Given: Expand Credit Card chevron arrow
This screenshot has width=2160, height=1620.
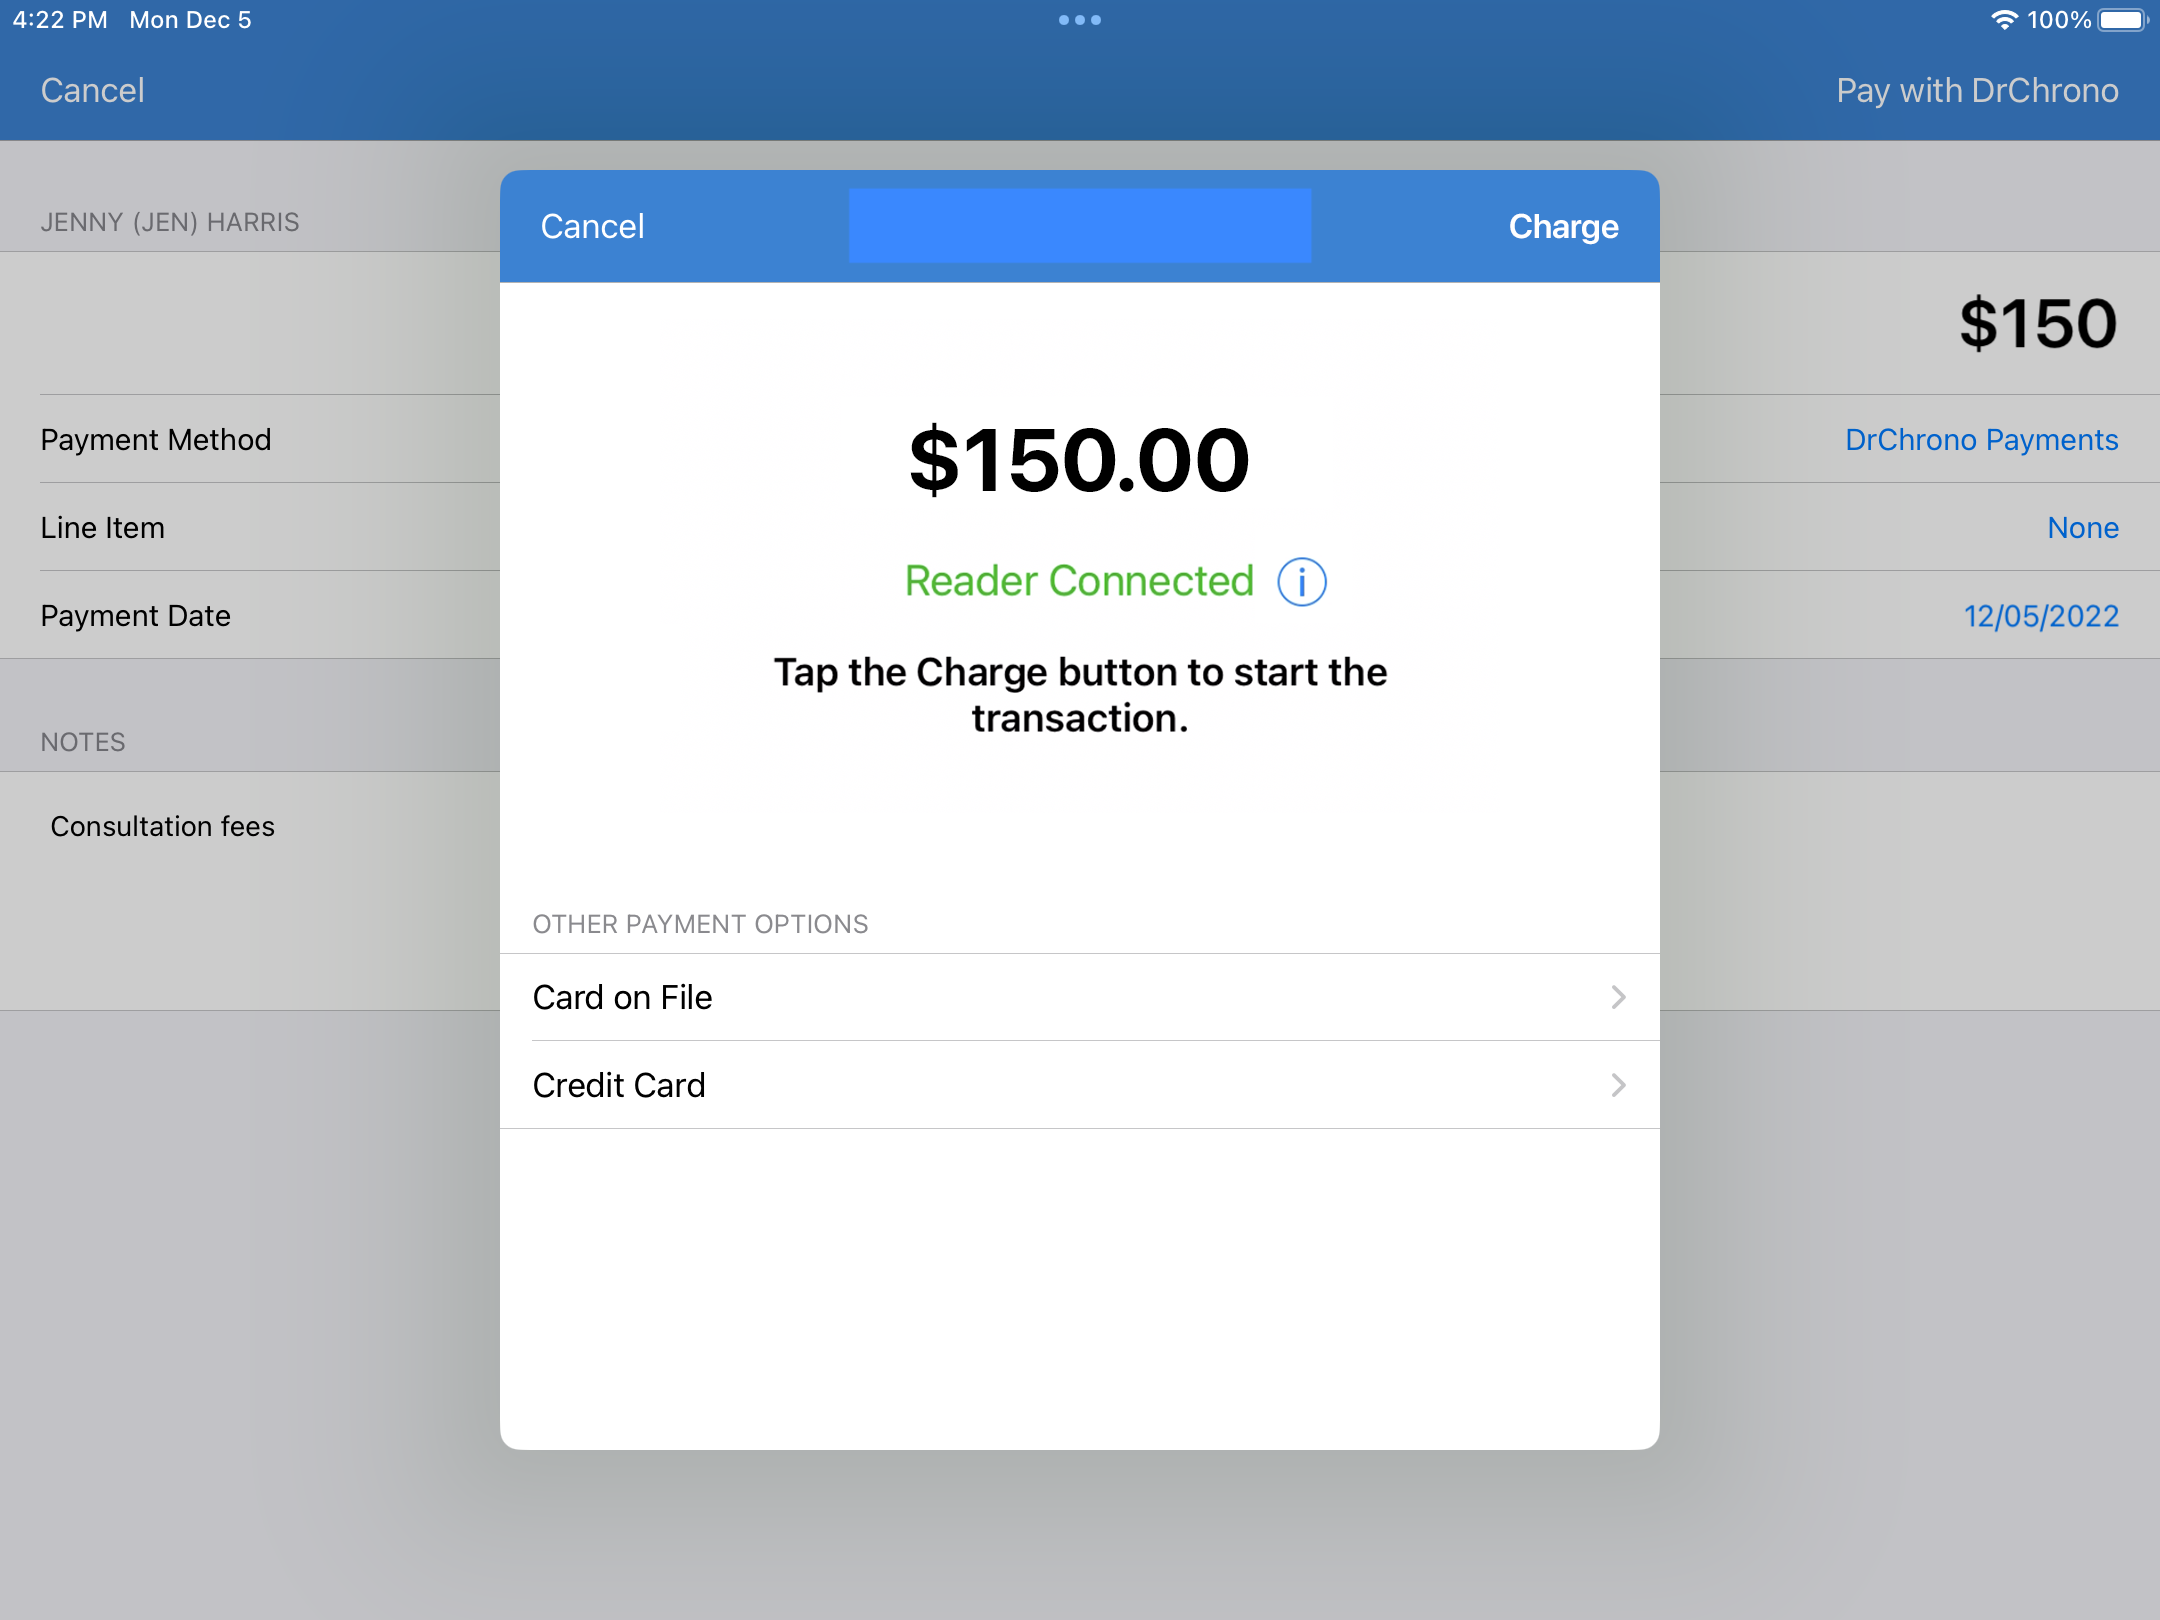Looking at the screenshot, I should (1617, 1086).
